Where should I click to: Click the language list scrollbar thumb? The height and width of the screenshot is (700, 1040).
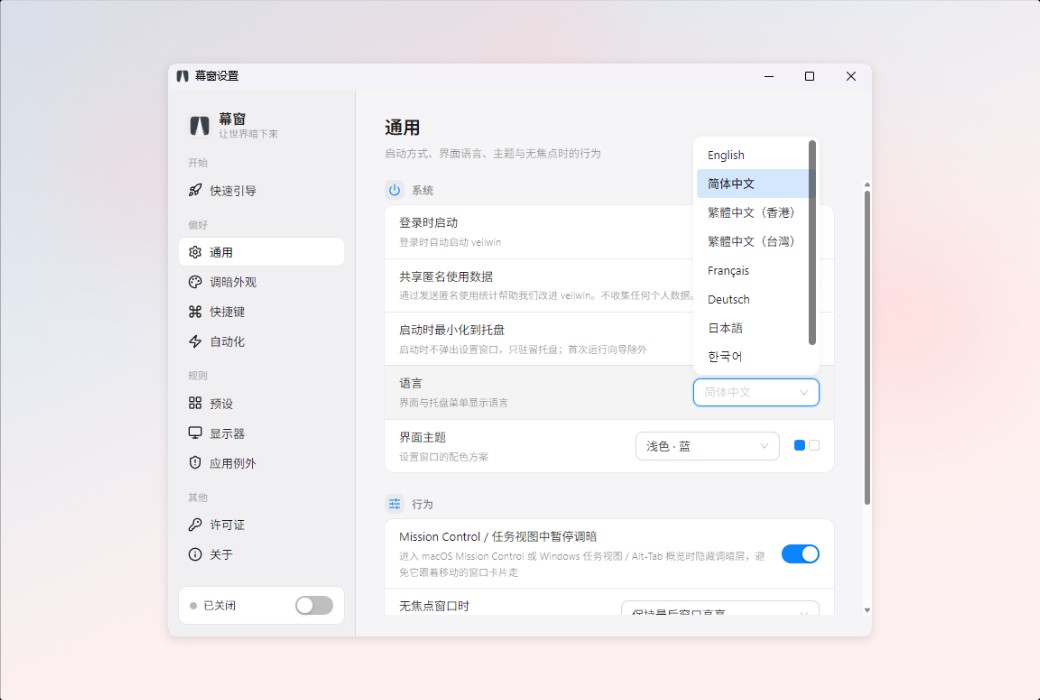point(812,242)
